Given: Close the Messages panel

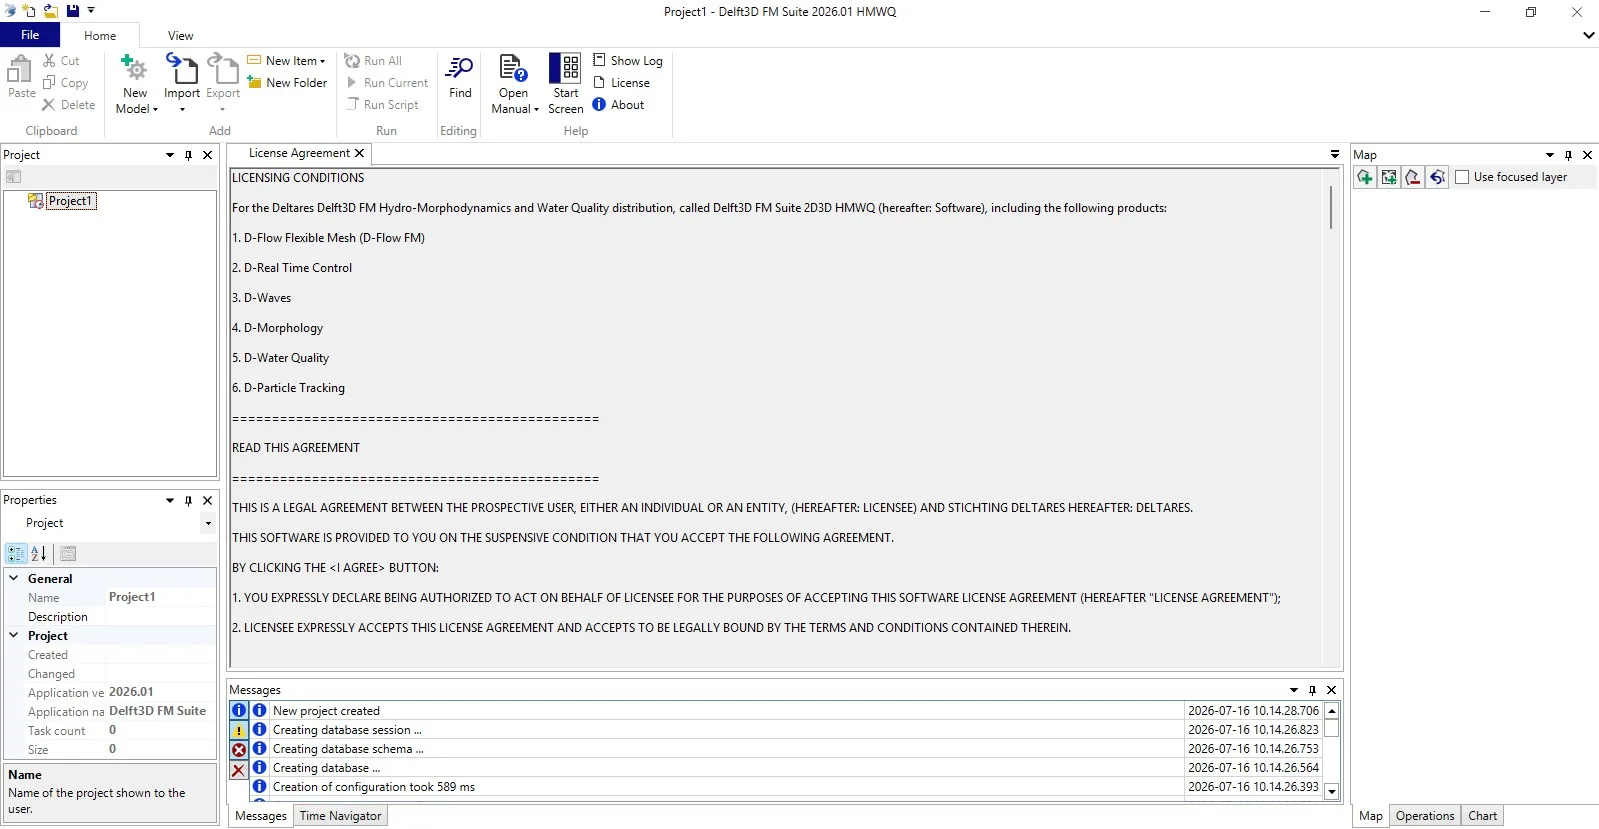Looking at the screenshot, I should tap(1331, 690).
